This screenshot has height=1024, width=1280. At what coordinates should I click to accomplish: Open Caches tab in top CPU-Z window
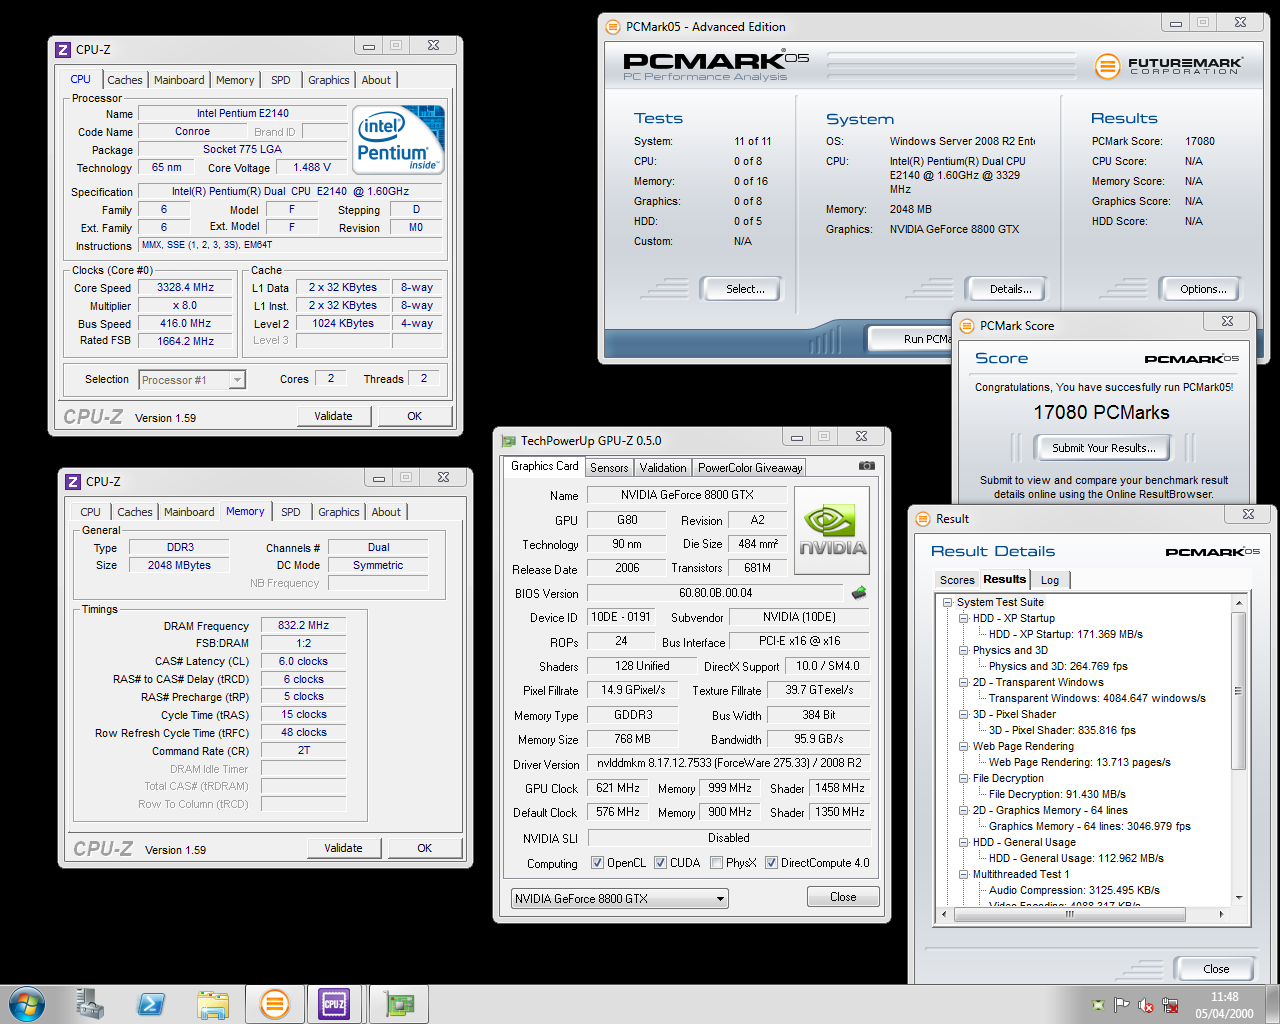[x=125, y=80]
